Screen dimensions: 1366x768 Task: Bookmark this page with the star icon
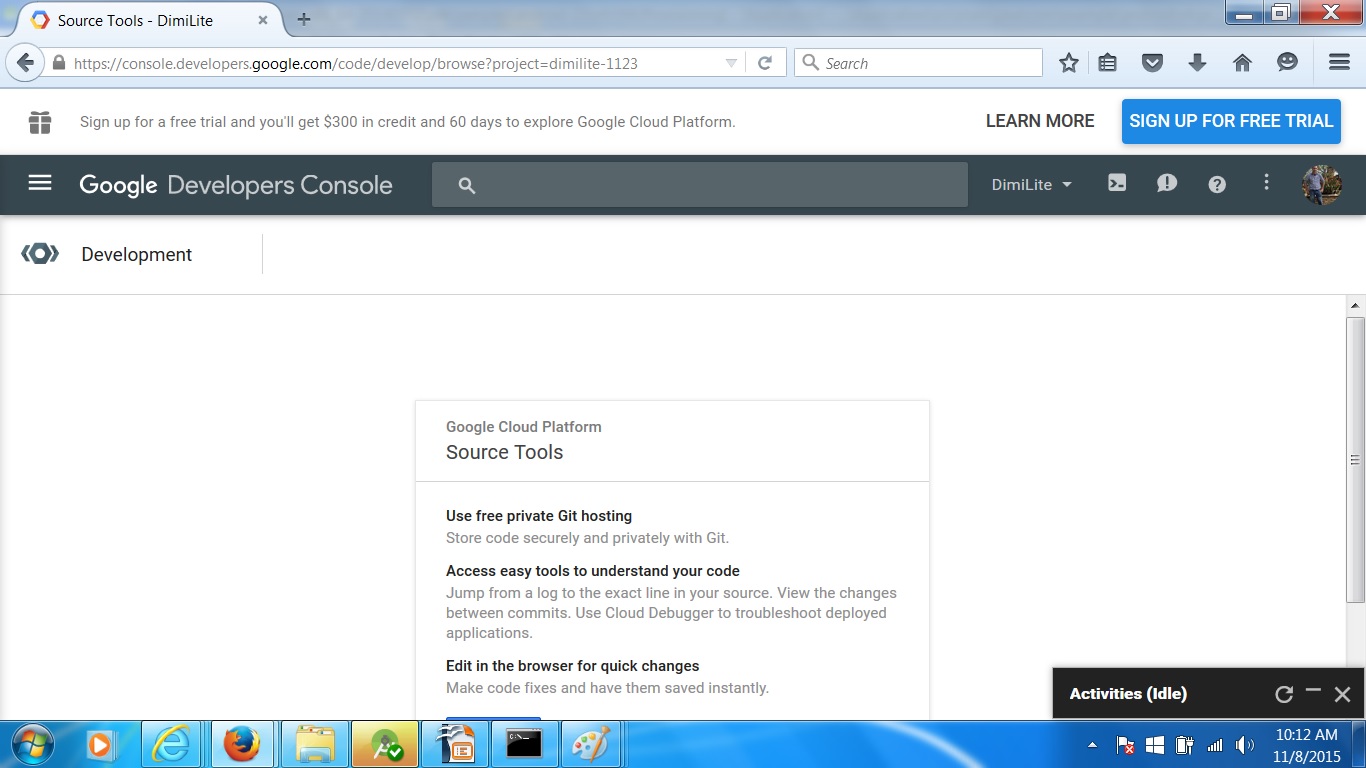pos(1069,63)
